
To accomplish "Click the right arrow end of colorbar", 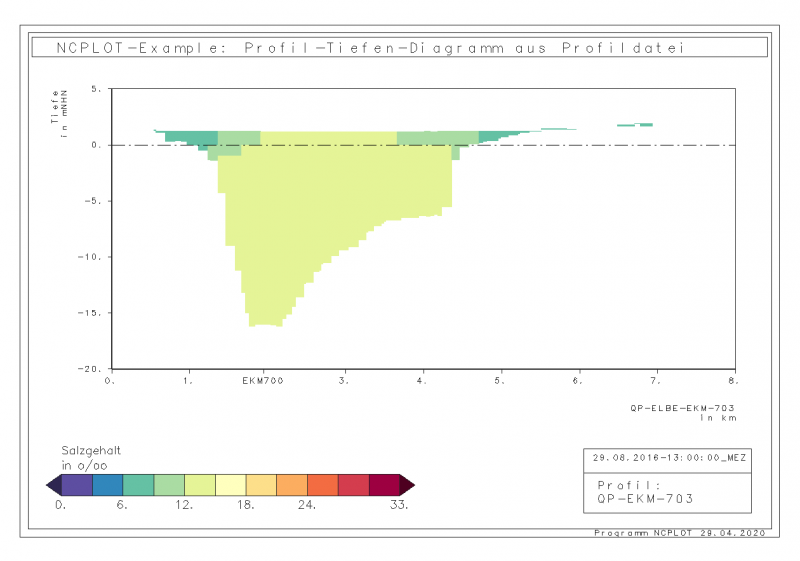I will tap(407, 485).
